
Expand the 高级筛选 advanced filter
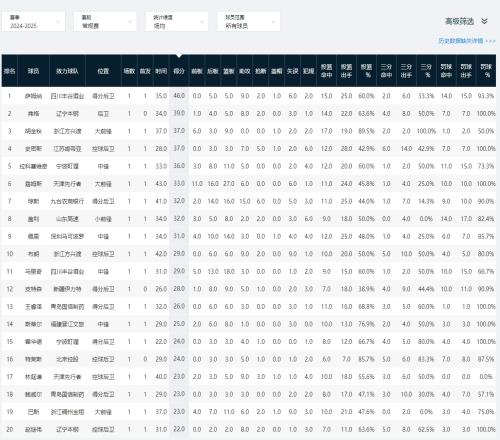460,22
